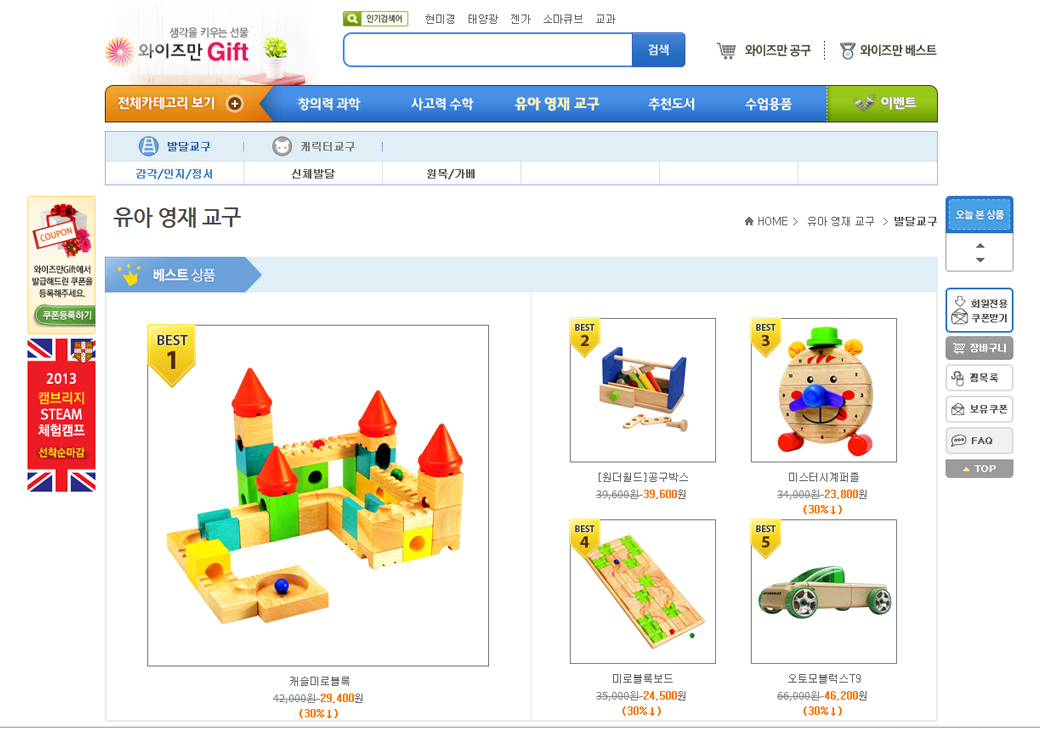Show previous item in 오늘 본 상품 (up arrow)
Viewport: 1040px width, 729px height.
coord(980,245)
